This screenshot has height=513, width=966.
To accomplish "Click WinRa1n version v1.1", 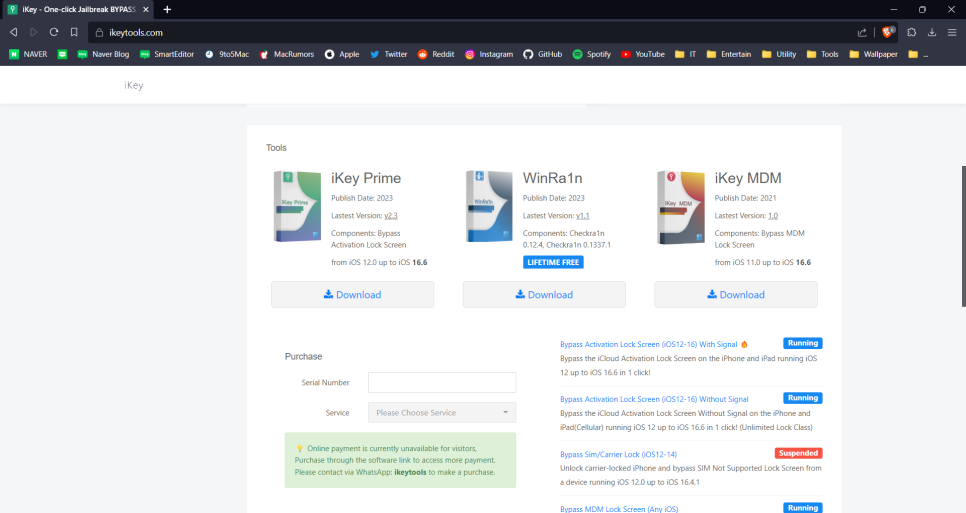I will pos(582,216).
